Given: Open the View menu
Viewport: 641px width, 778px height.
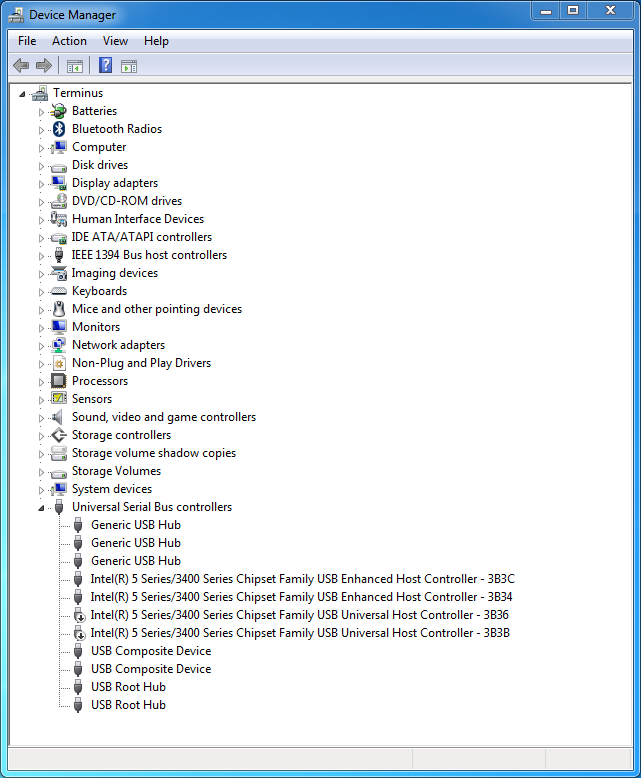Looking at the screenshot, I should [115, 41].
